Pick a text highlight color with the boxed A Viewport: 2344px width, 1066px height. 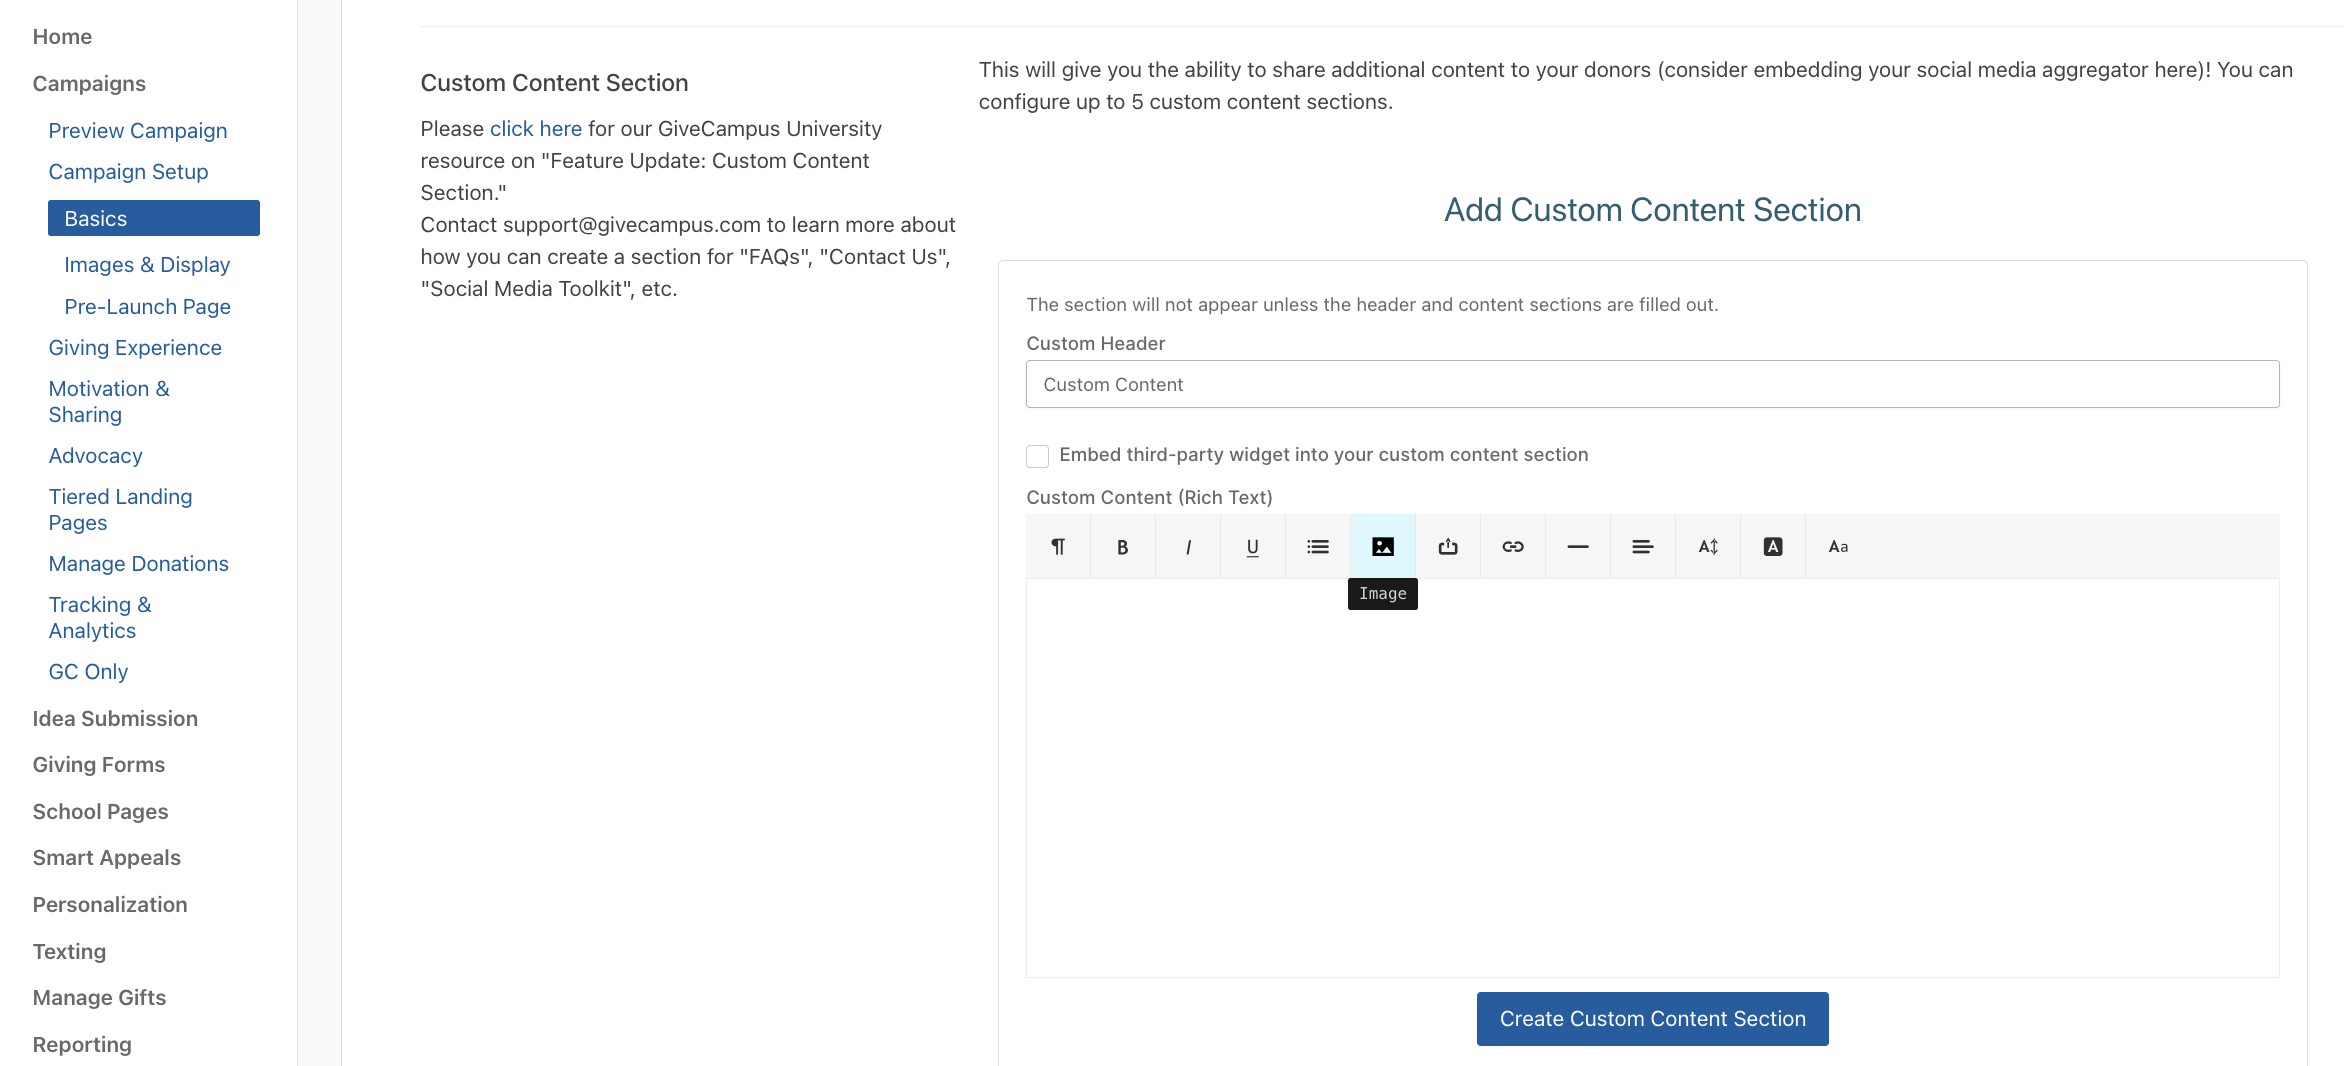[x=1772, y=546]
